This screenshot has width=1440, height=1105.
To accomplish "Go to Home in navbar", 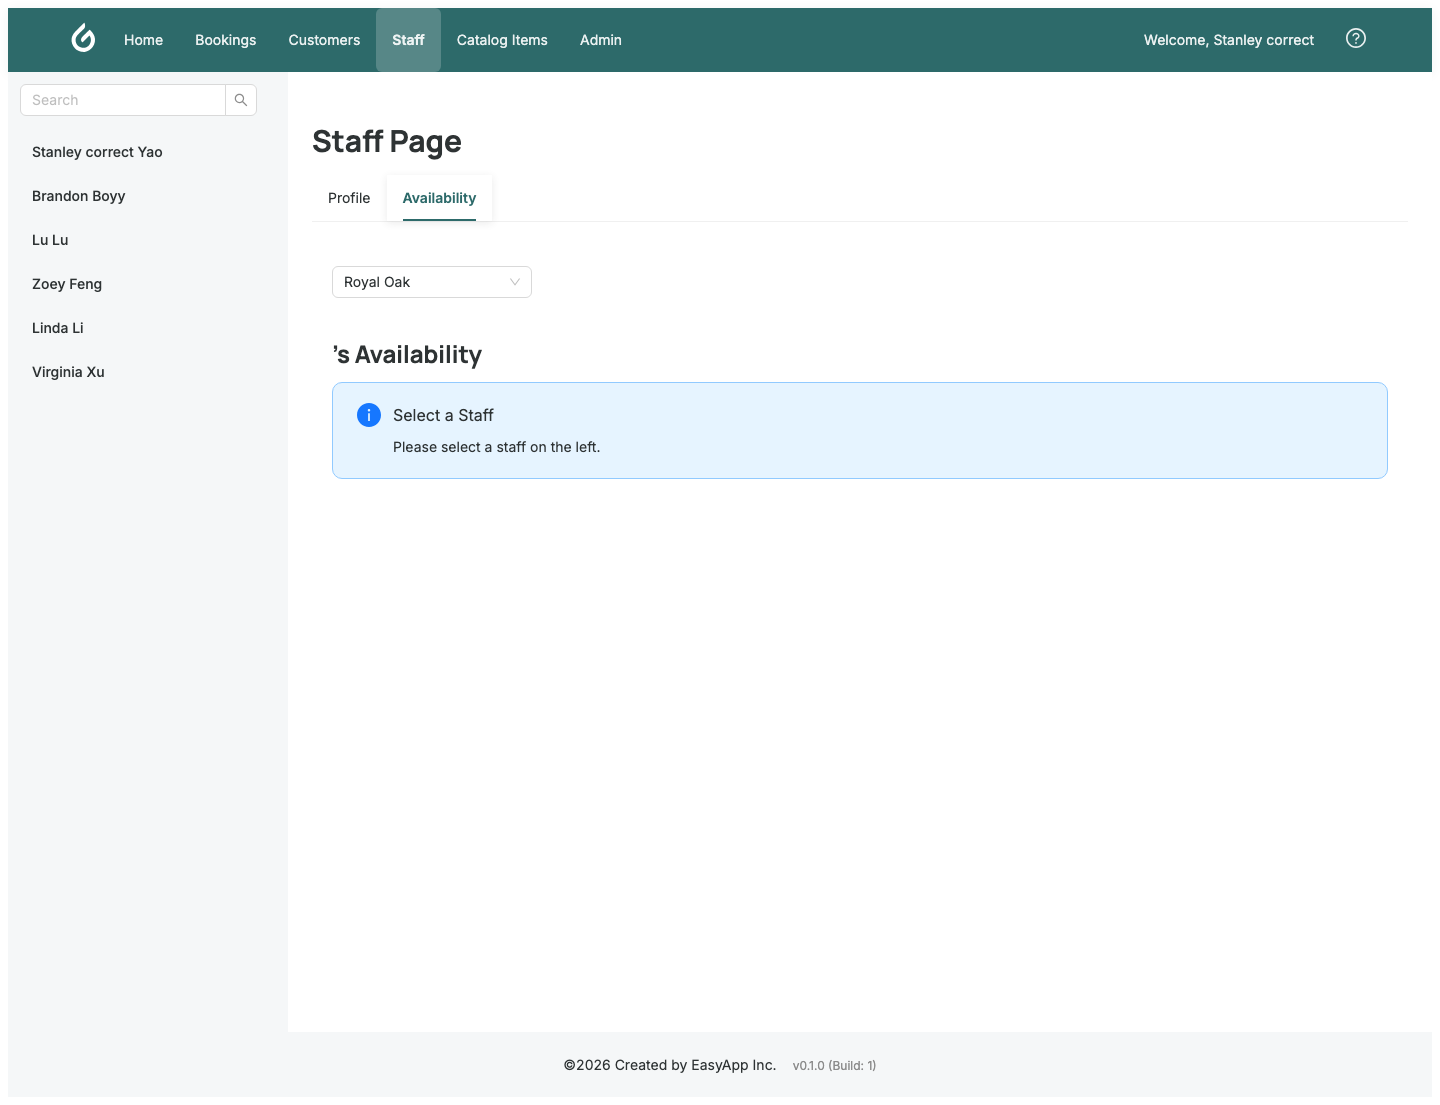I will click(x=143, y=40).
